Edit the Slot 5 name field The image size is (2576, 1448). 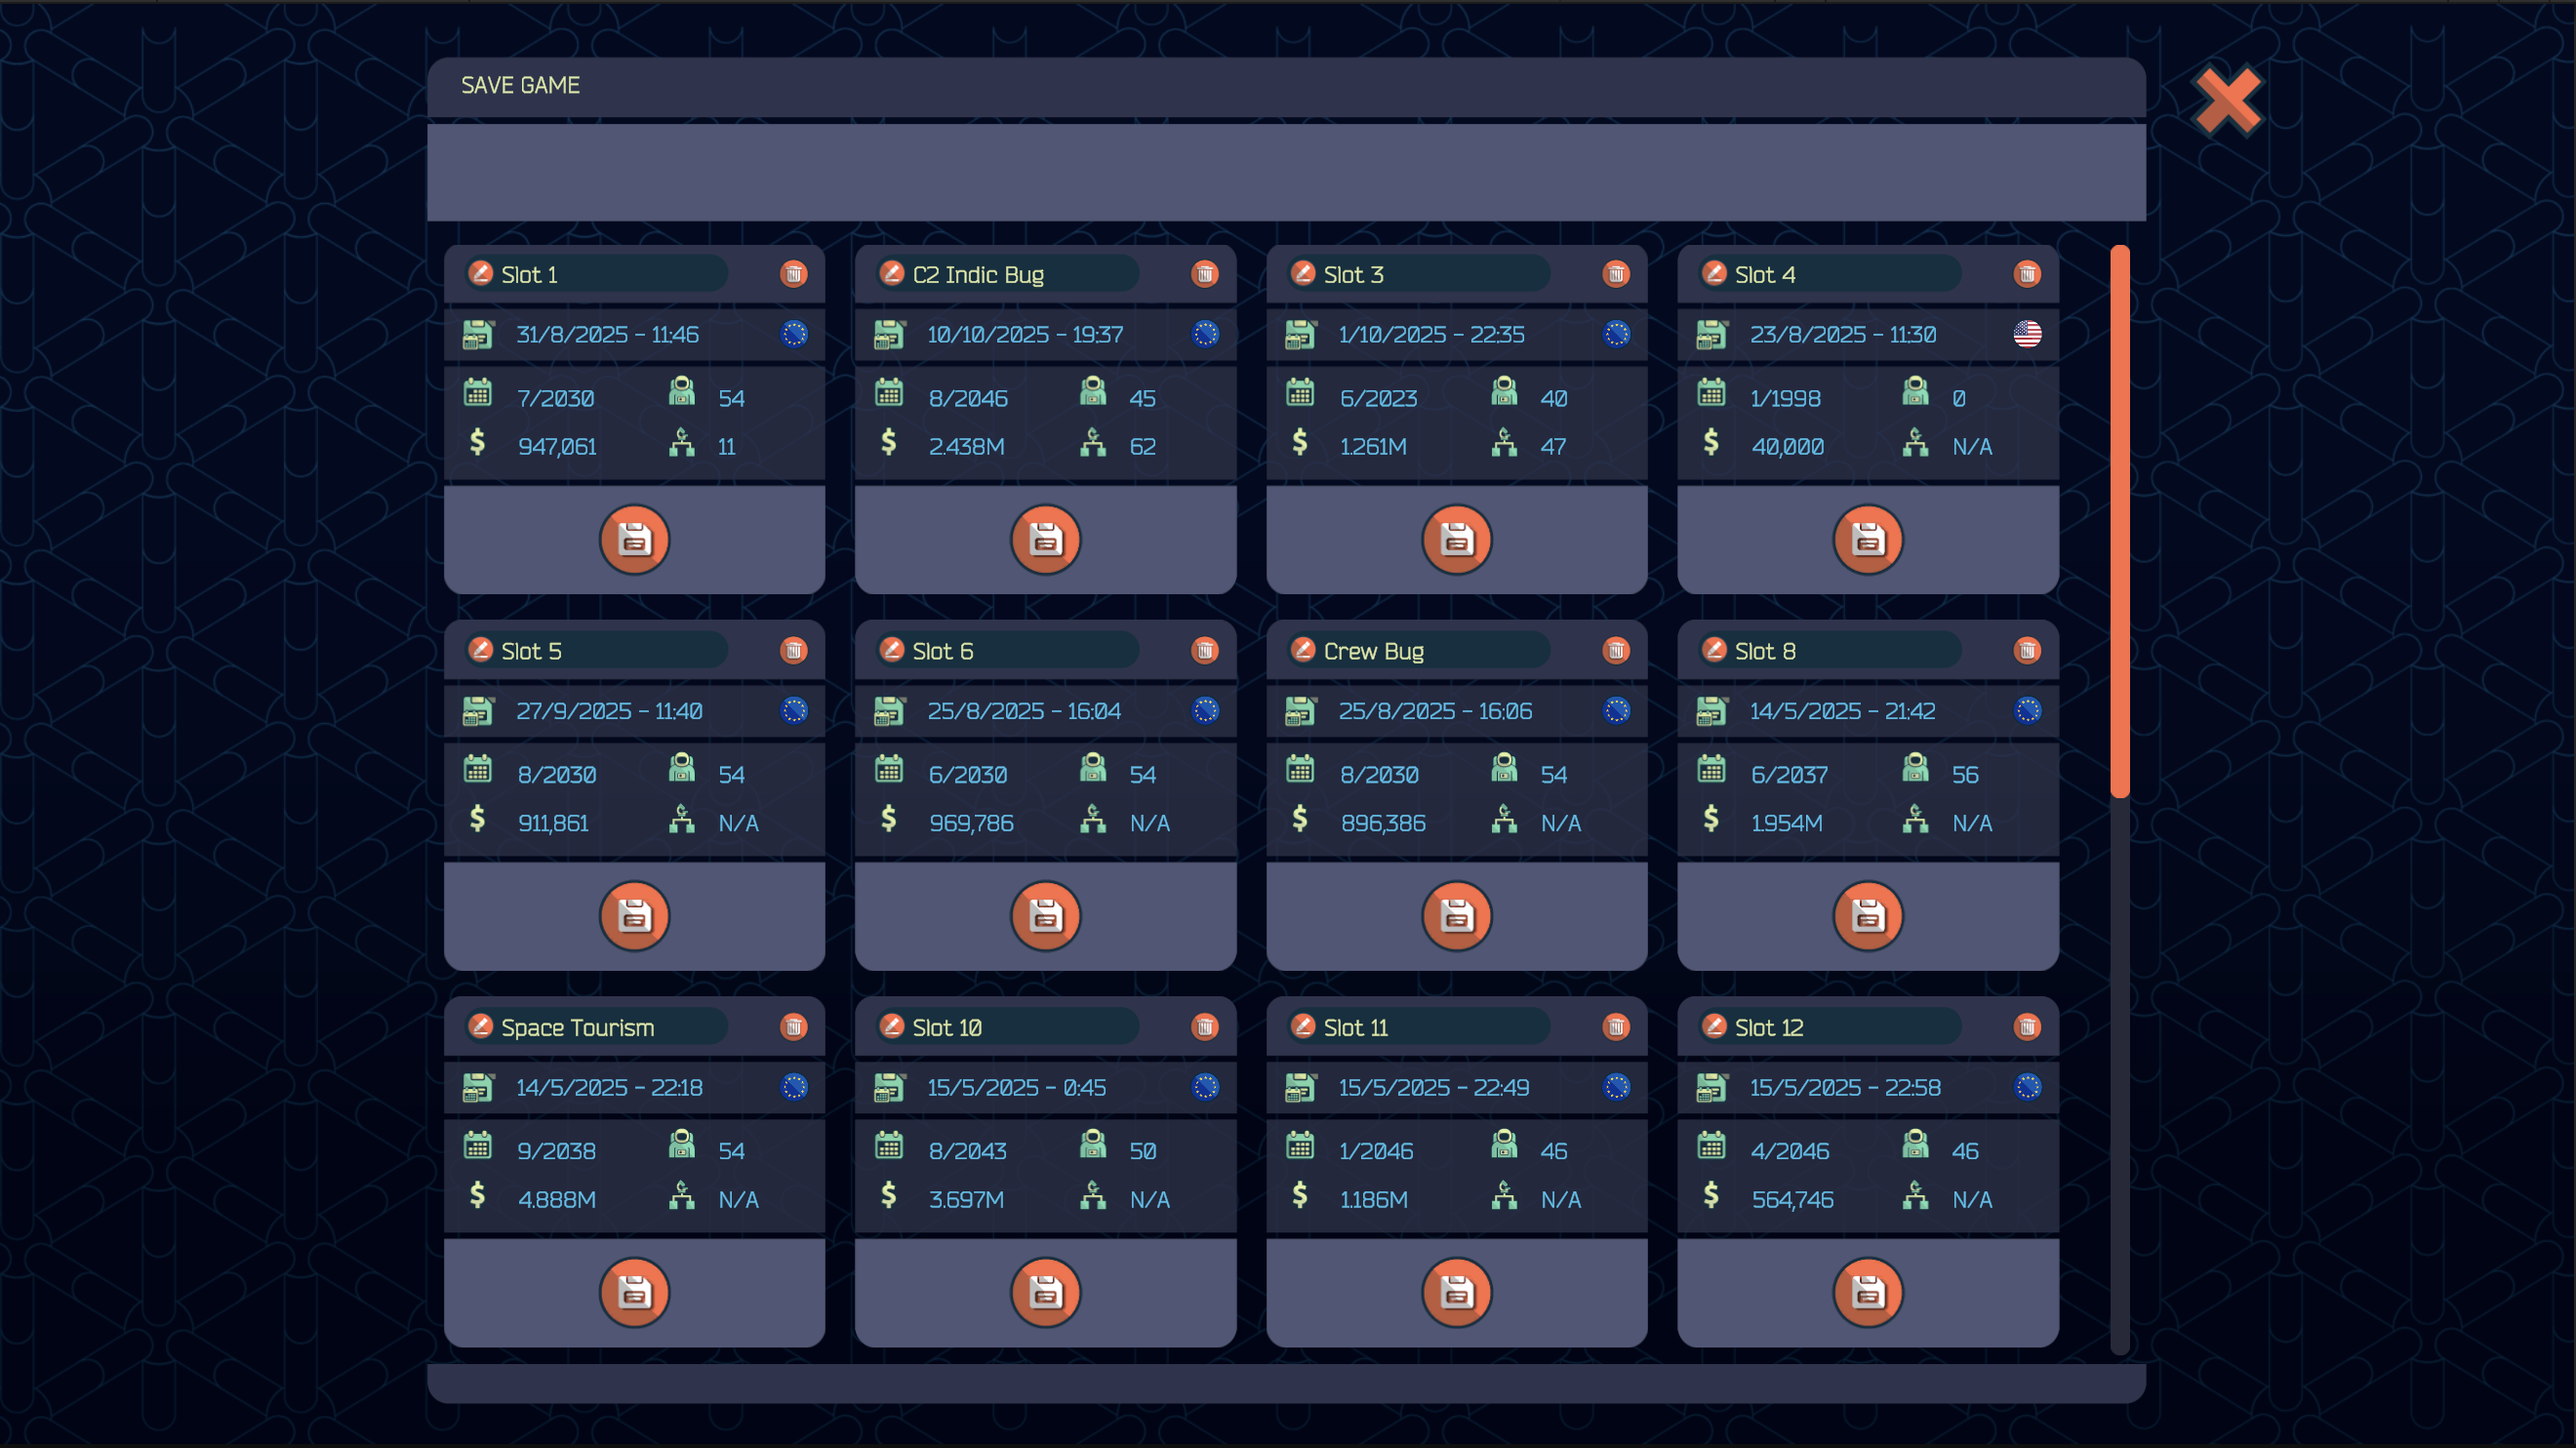pyautogui.click(x=610, y=651)
